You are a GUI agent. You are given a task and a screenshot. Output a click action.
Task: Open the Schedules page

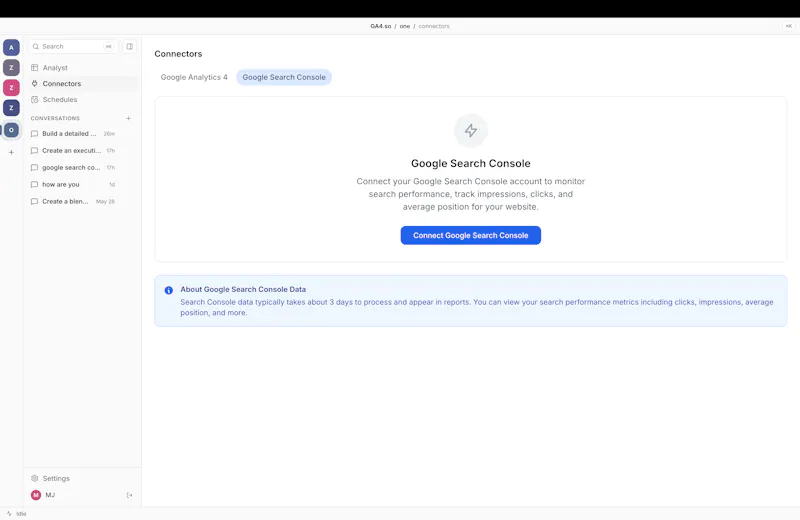pos(83,100)
